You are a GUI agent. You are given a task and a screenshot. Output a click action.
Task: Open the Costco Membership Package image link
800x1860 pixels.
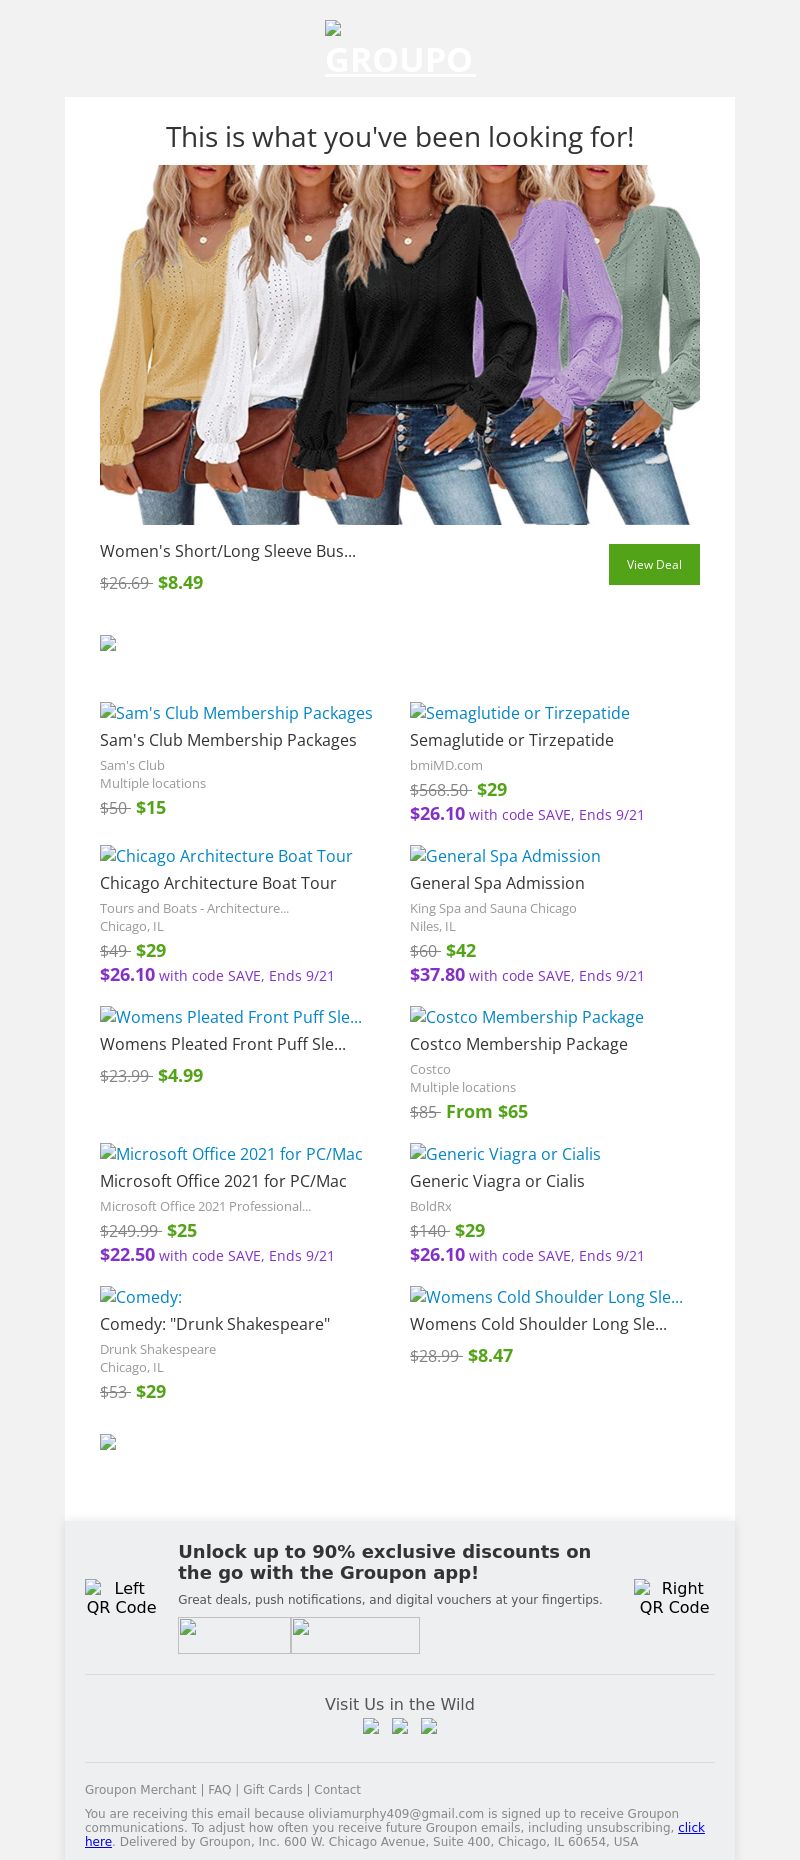click(527, 1017)
